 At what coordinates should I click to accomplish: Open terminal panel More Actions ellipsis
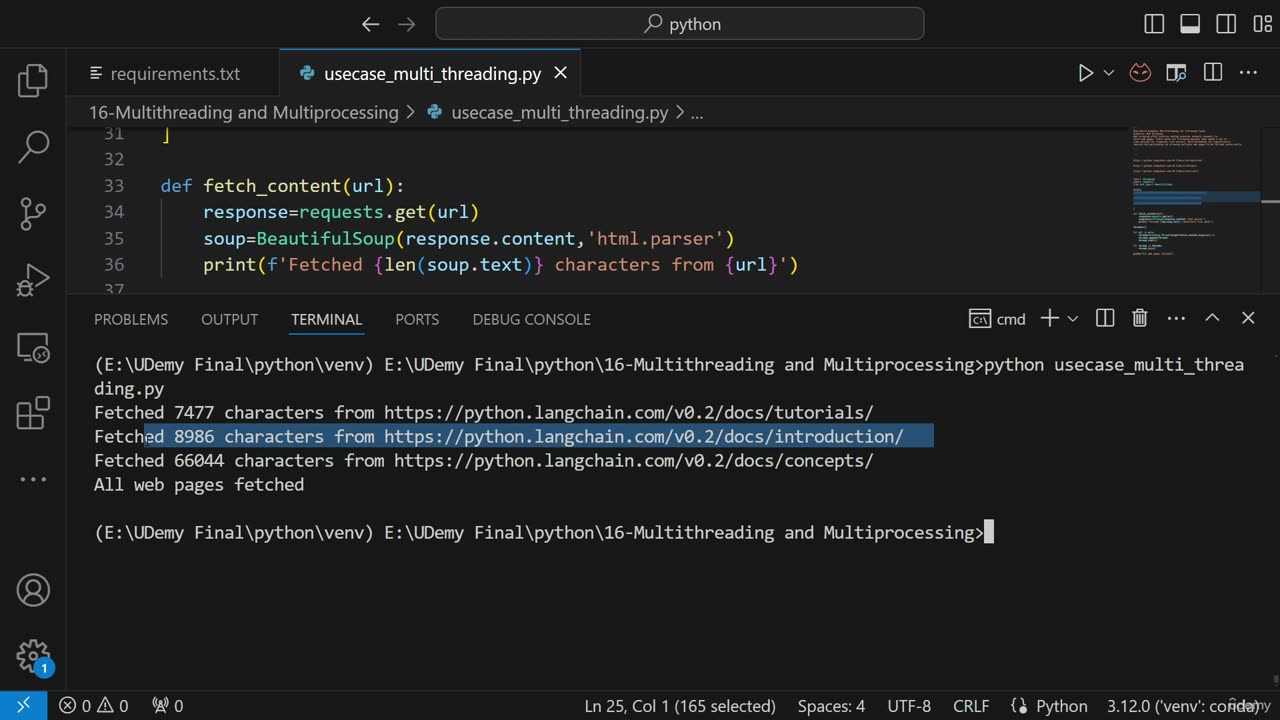click(x=1176, y=318)
